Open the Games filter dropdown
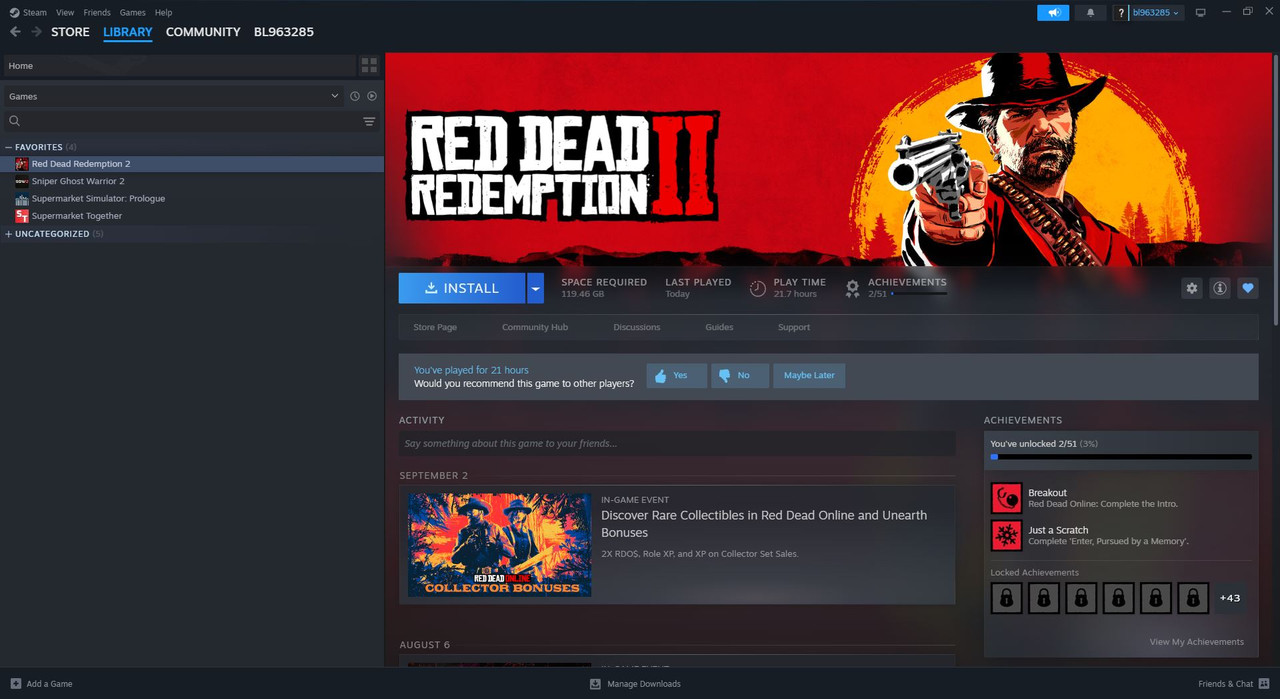 coord(173,96)
